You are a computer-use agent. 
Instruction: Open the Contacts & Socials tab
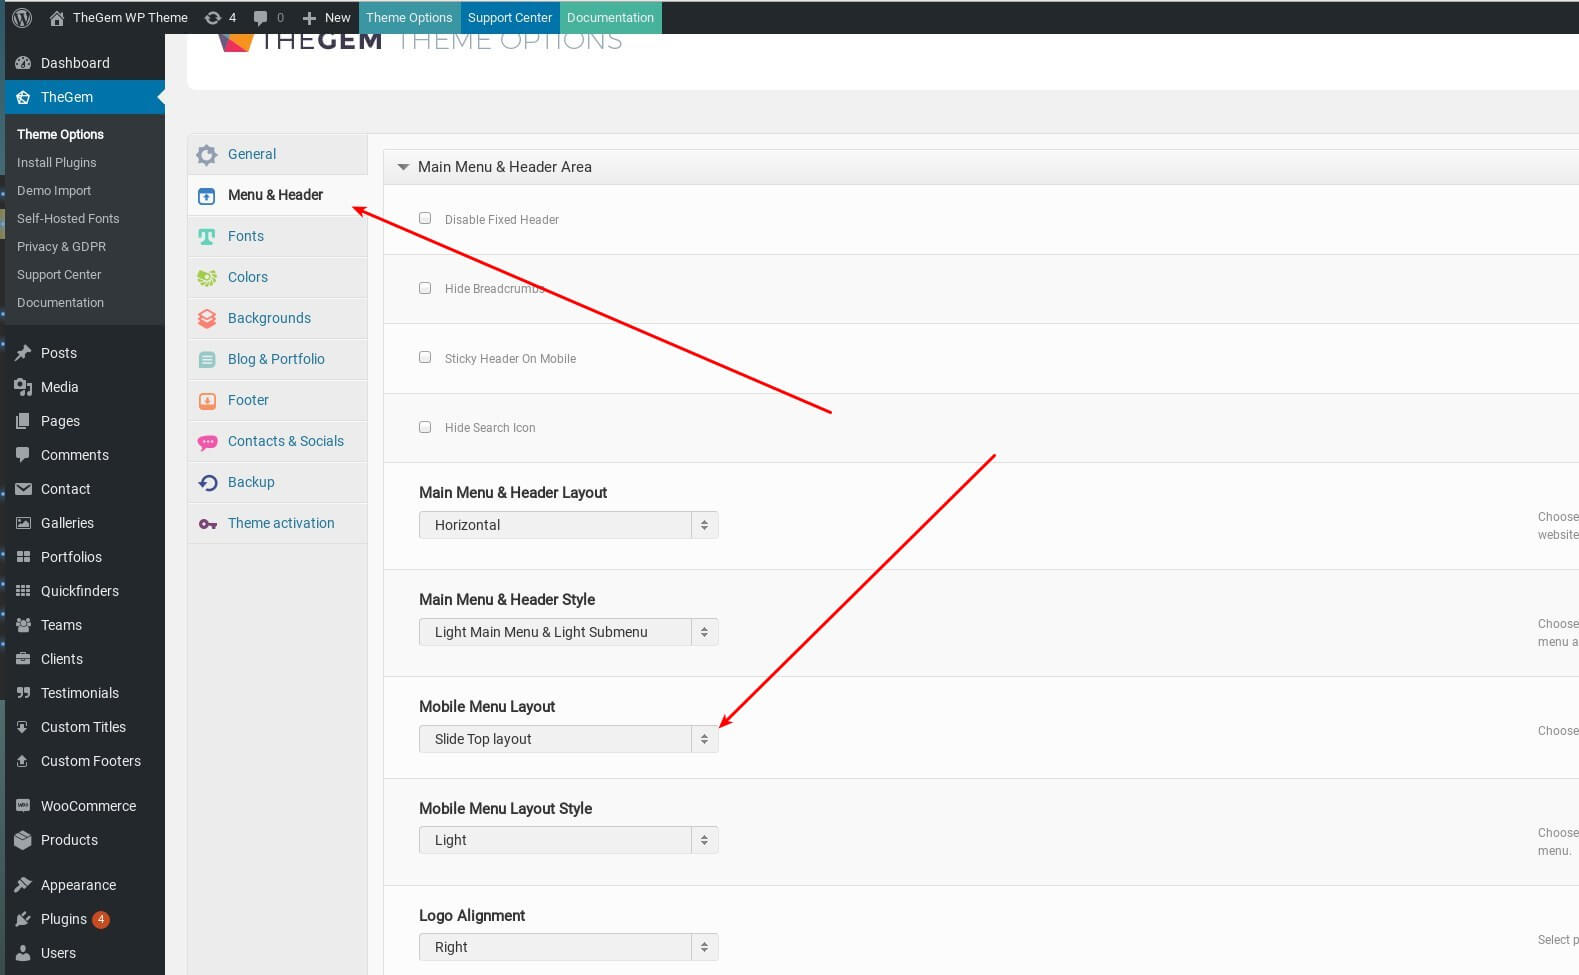[277, 441]
